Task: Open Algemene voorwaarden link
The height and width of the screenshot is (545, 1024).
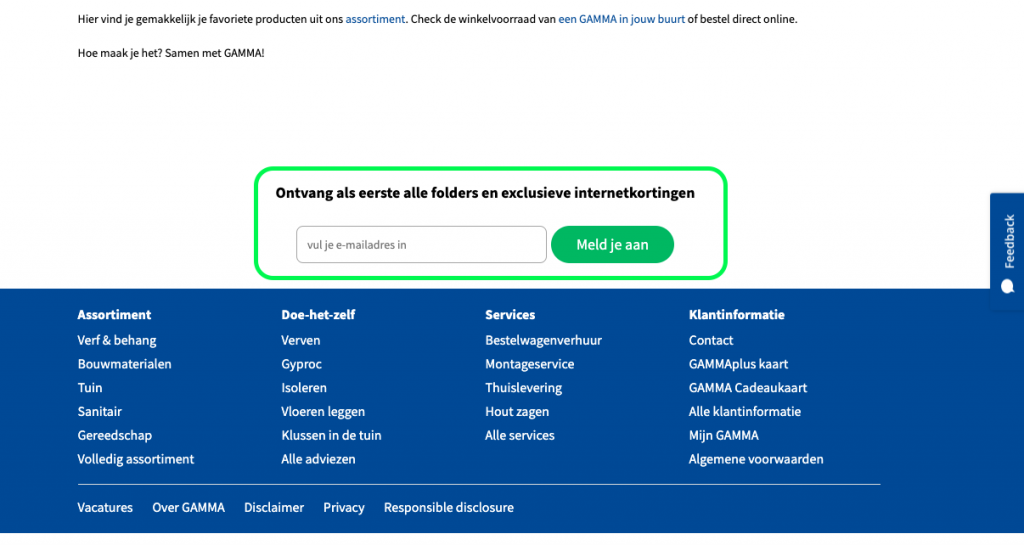Action: (x=756, y=459)
